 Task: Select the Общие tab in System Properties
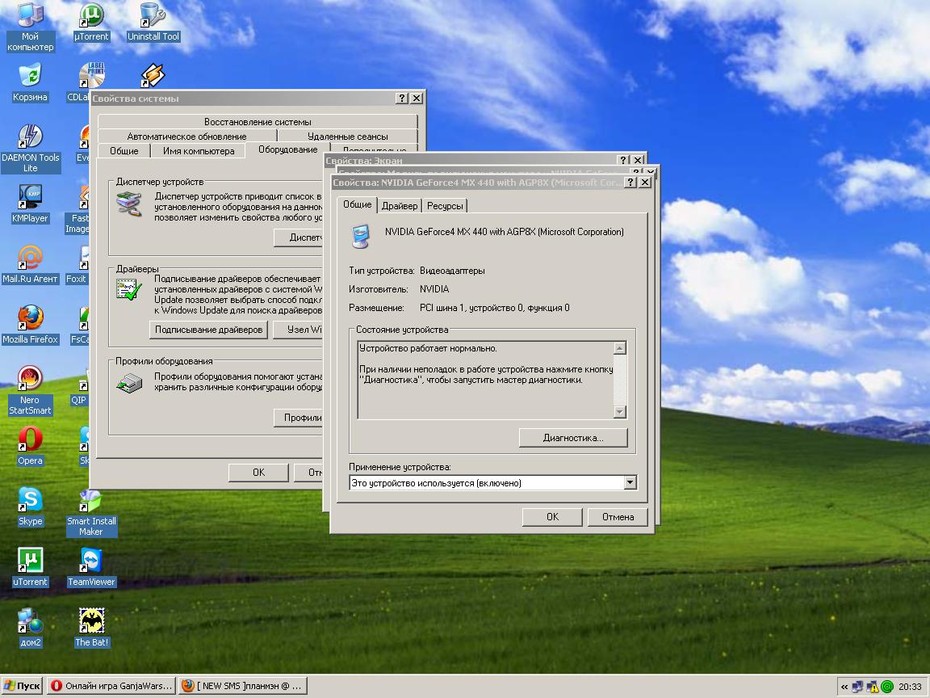pyautogui.click(x=124, y=151)
